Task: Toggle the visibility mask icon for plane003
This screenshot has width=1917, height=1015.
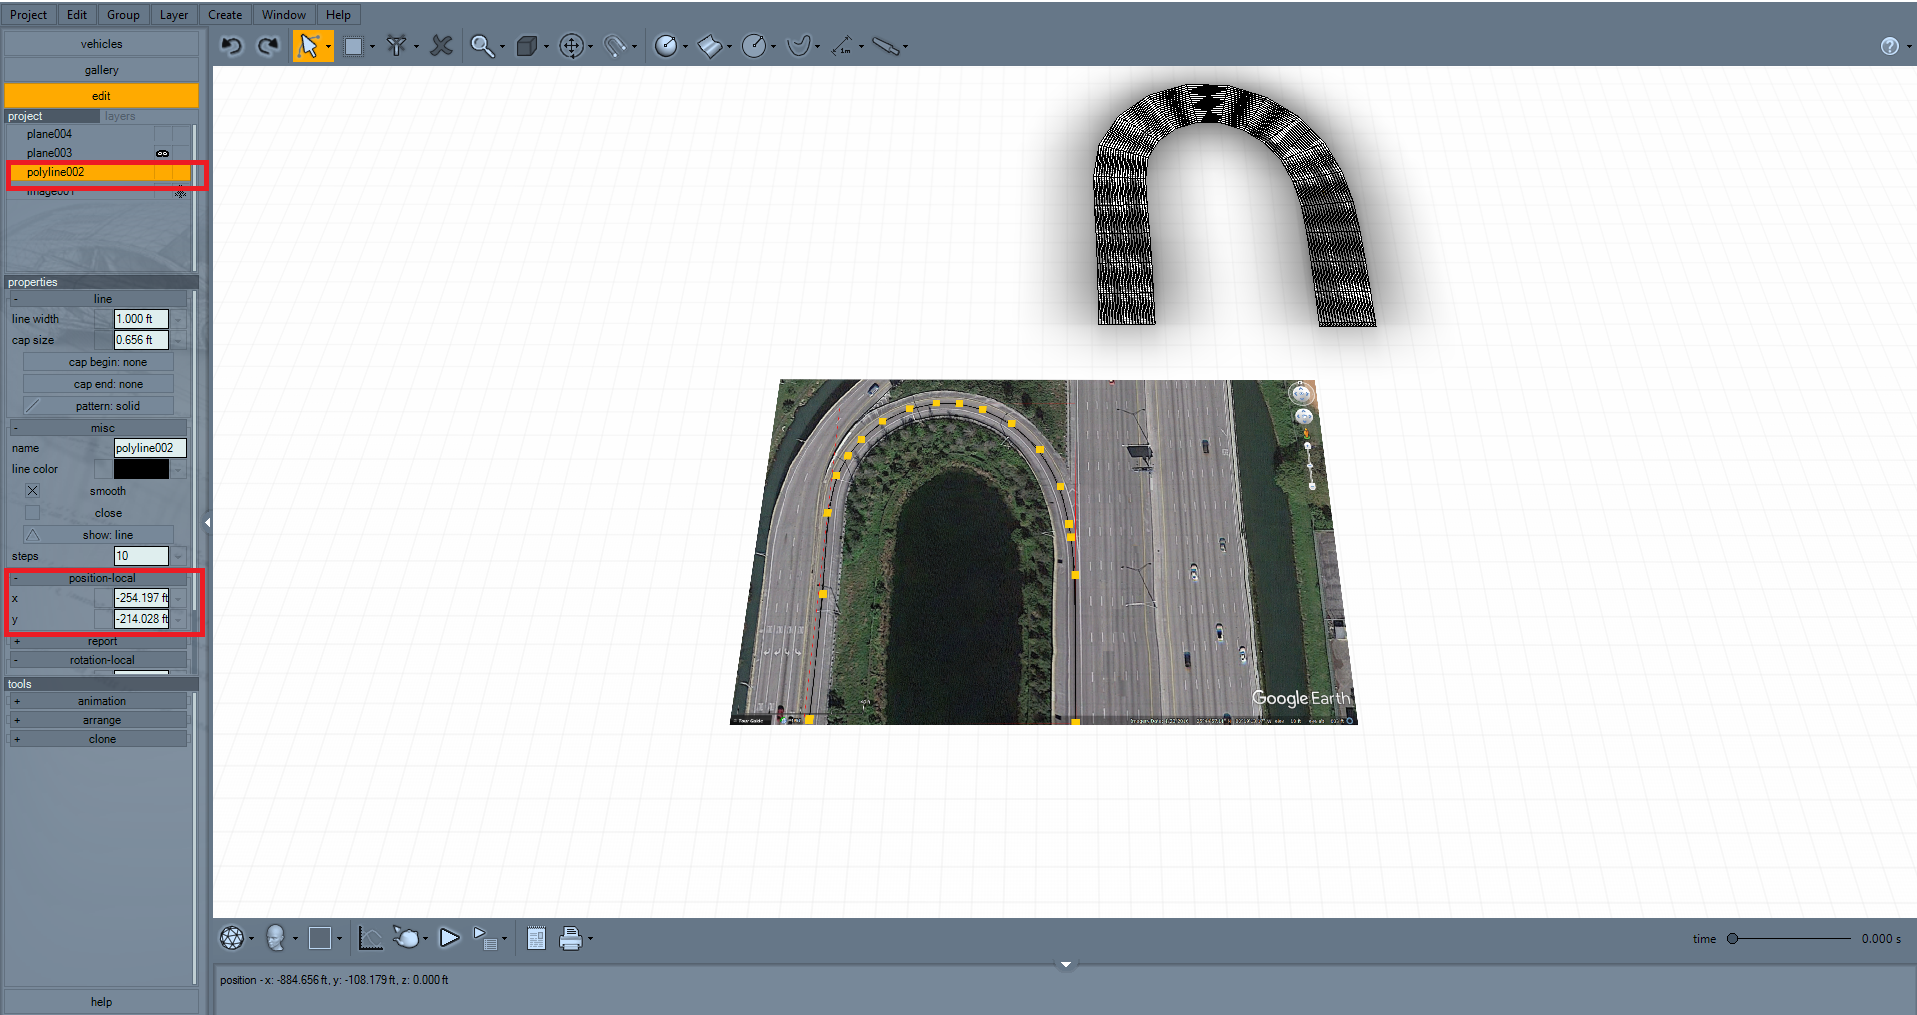Action: [x=162, y=153]
